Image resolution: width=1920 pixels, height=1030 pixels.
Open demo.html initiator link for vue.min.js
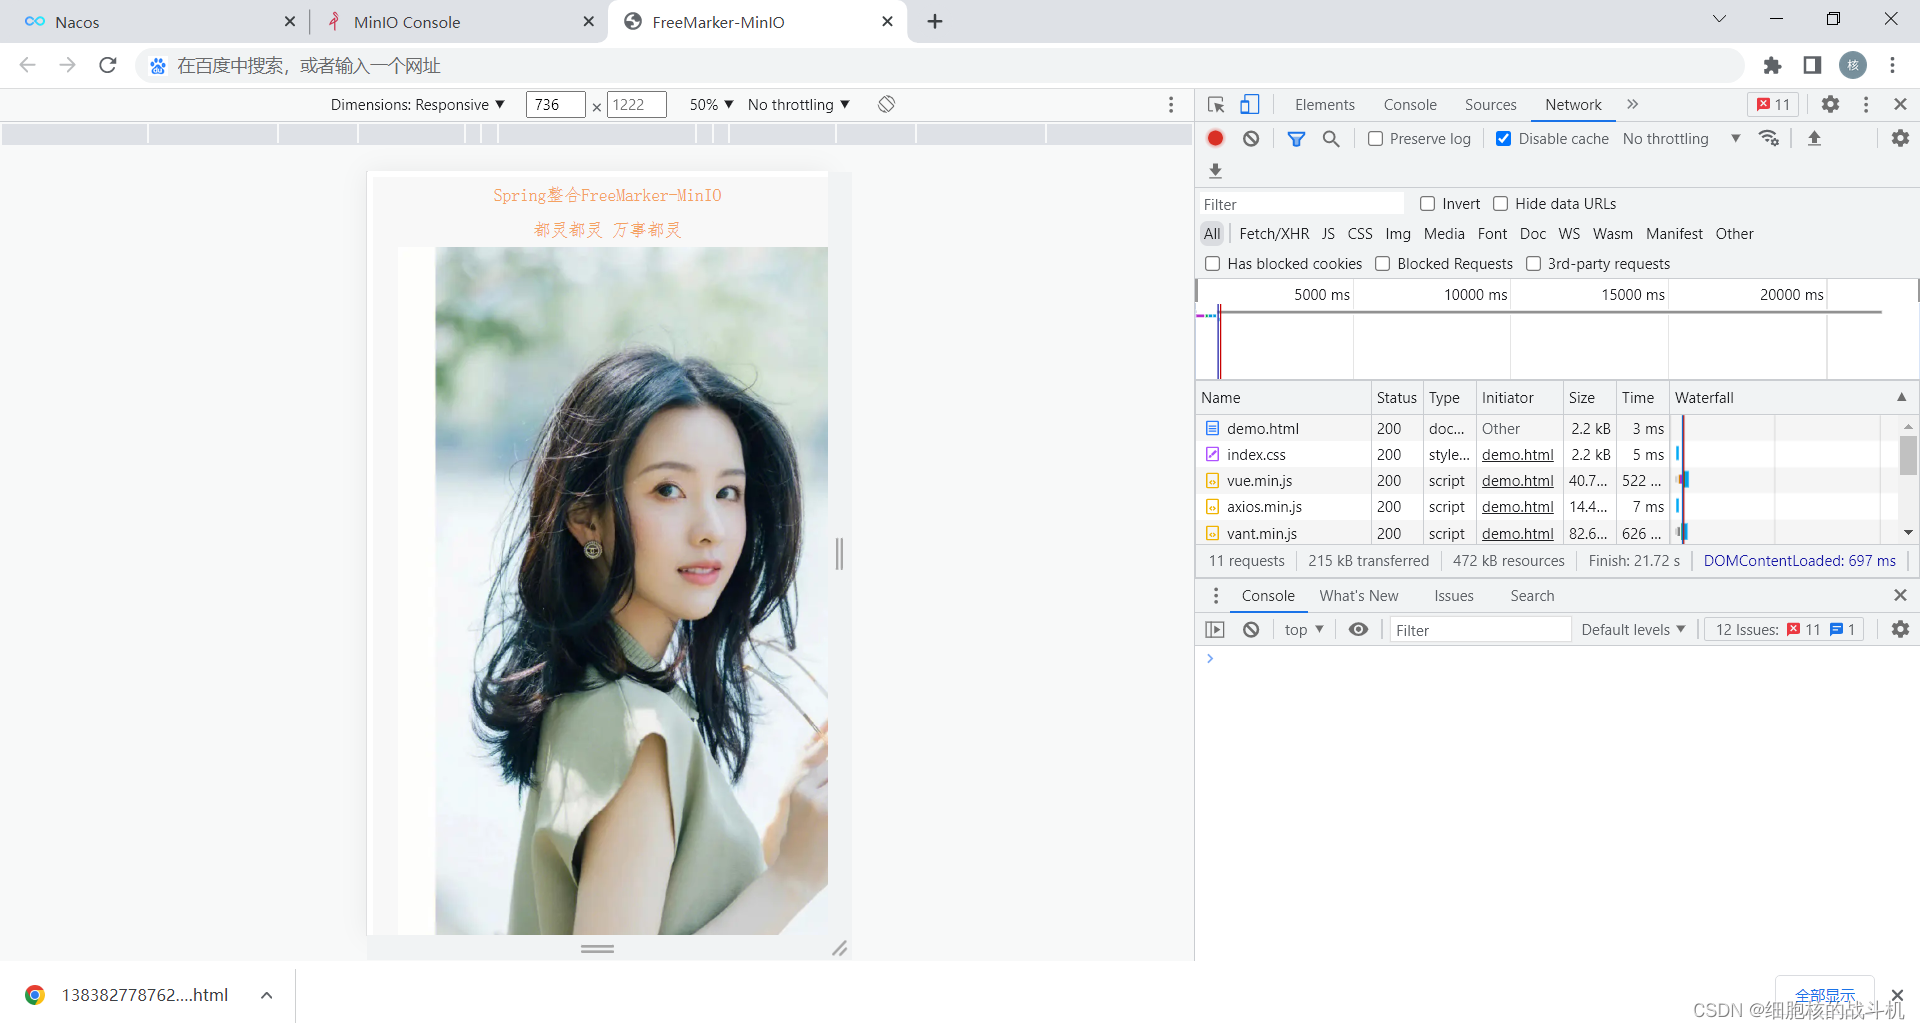pos(1517,480)
